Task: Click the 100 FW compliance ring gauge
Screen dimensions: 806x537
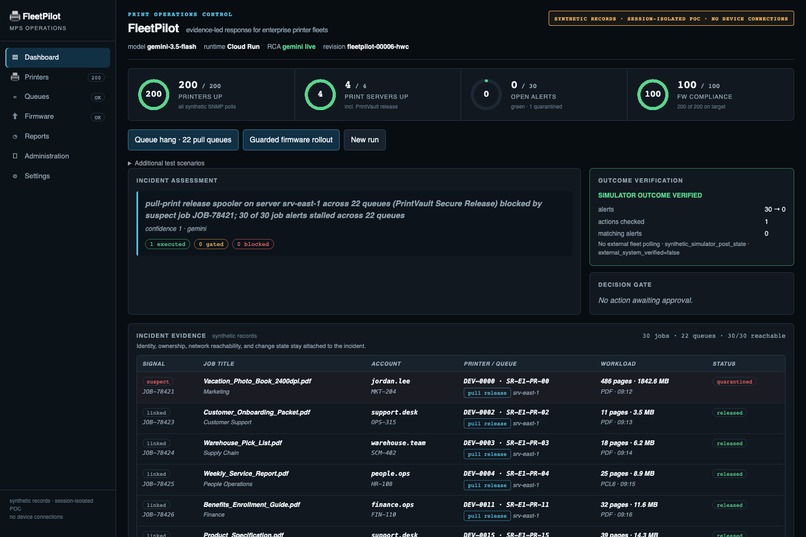Action: 653,94
